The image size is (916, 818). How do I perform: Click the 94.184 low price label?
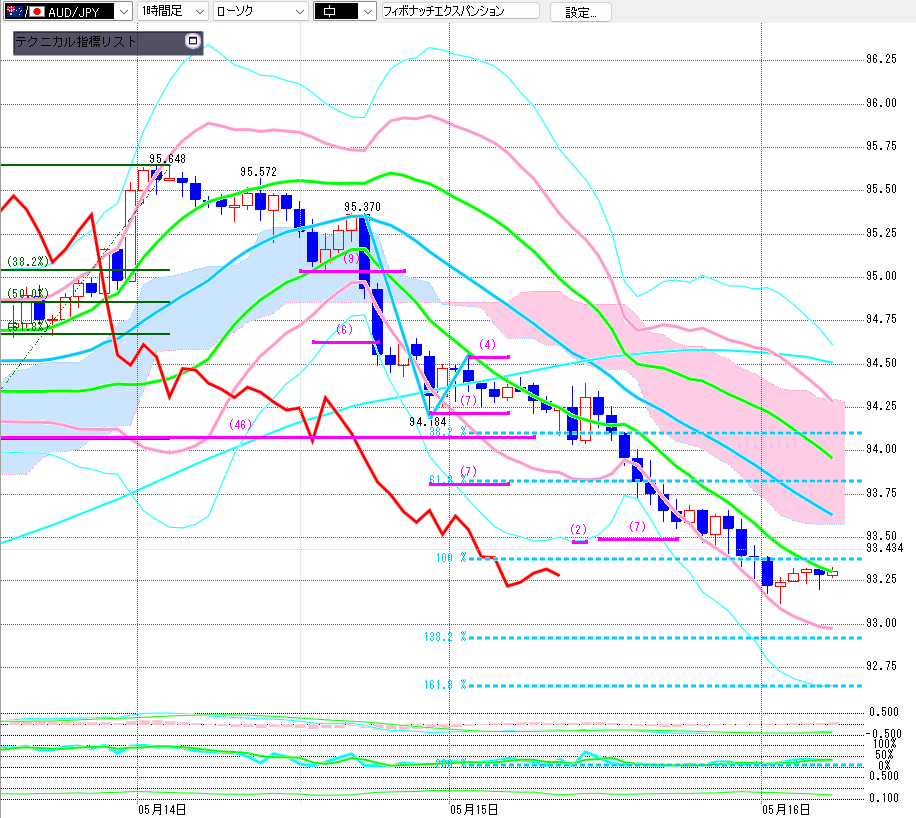coord(428,422)
